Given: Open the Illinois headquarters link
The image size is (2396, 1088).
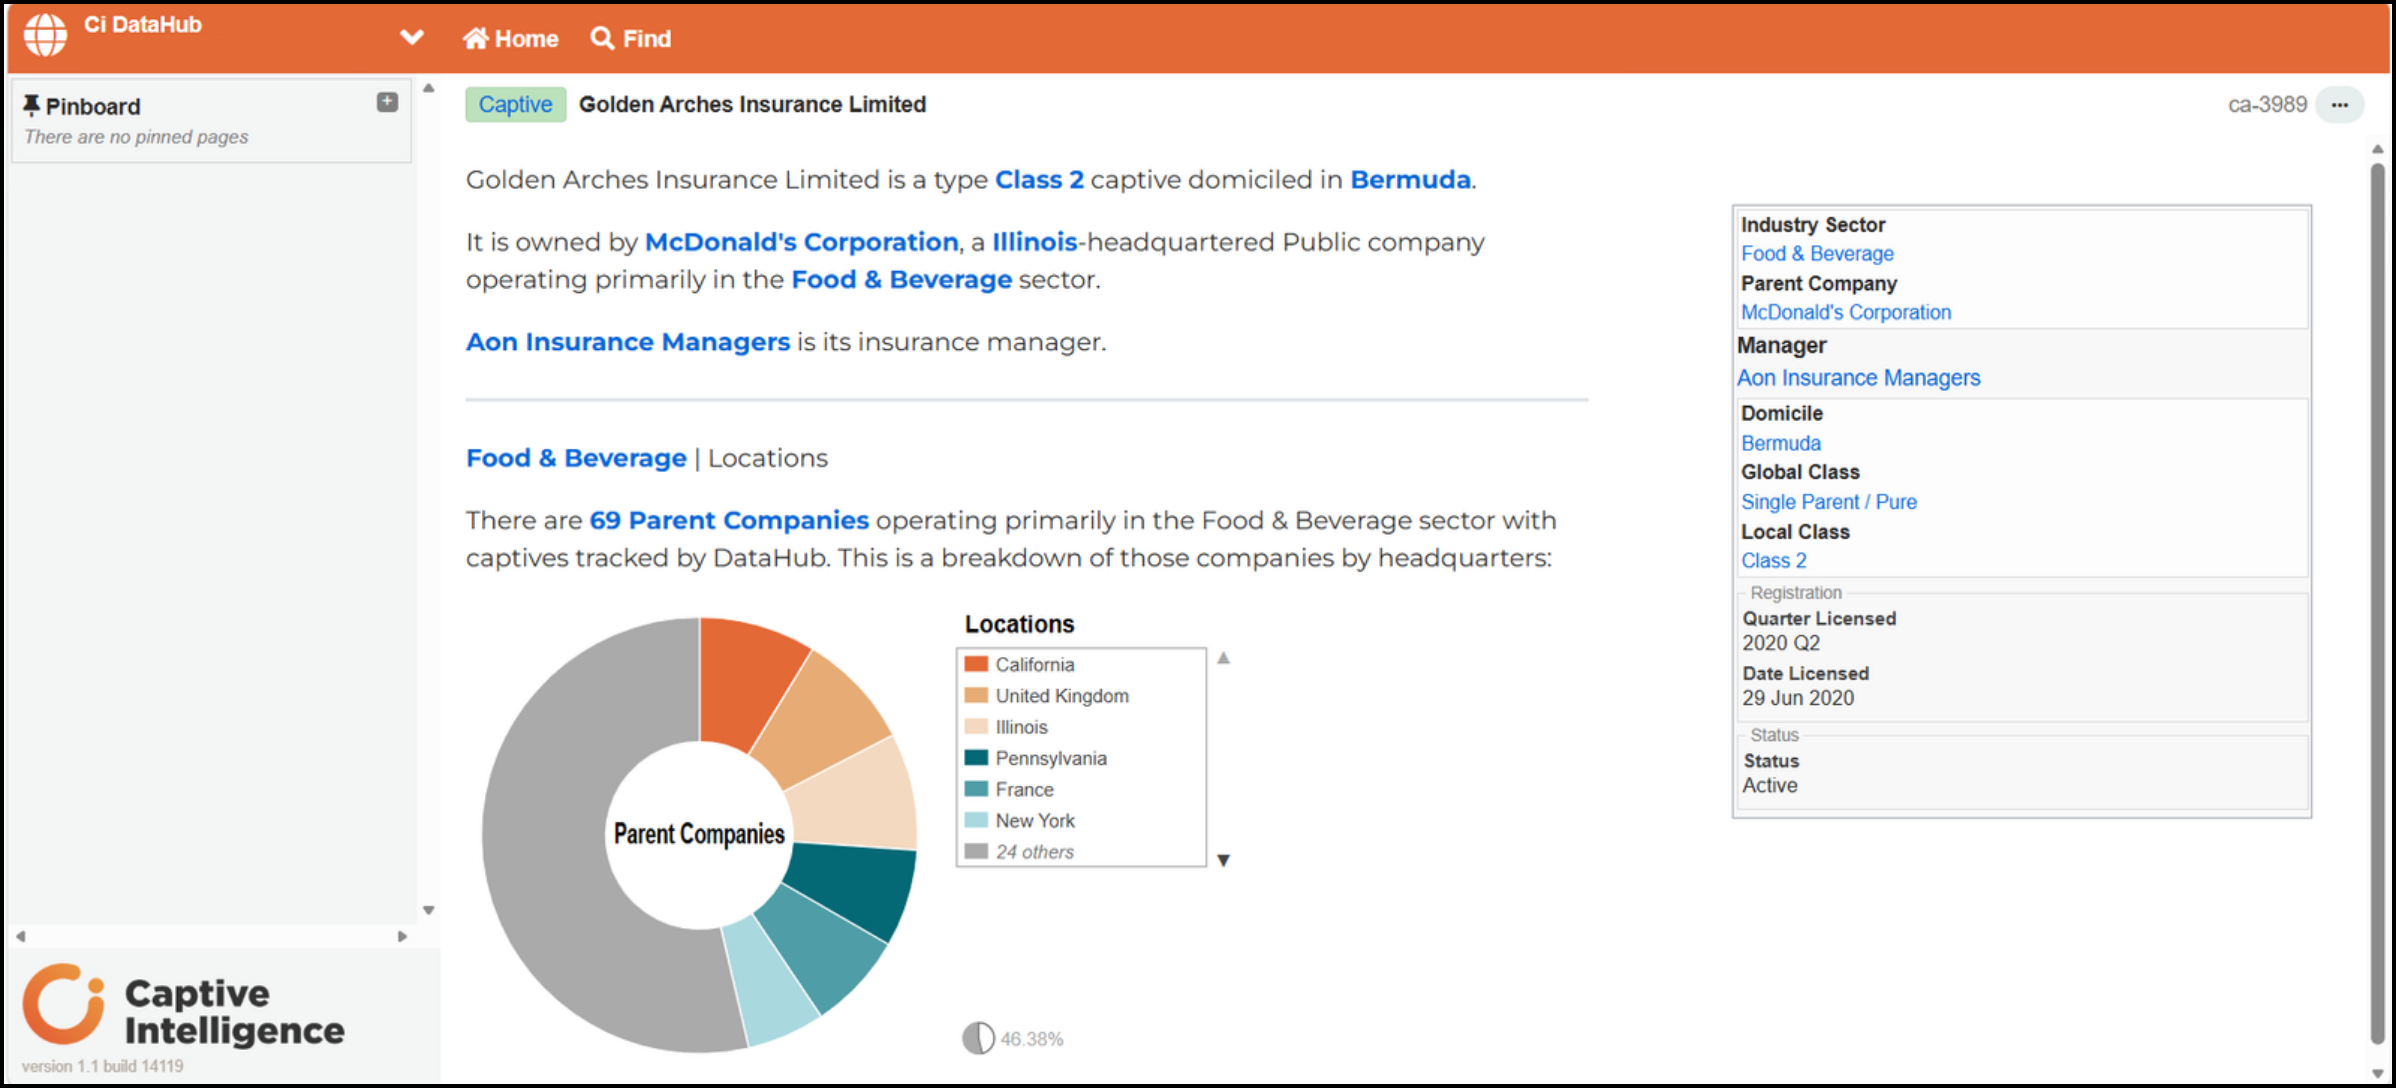Looking at the screenshot, I should coord(1034,242).
